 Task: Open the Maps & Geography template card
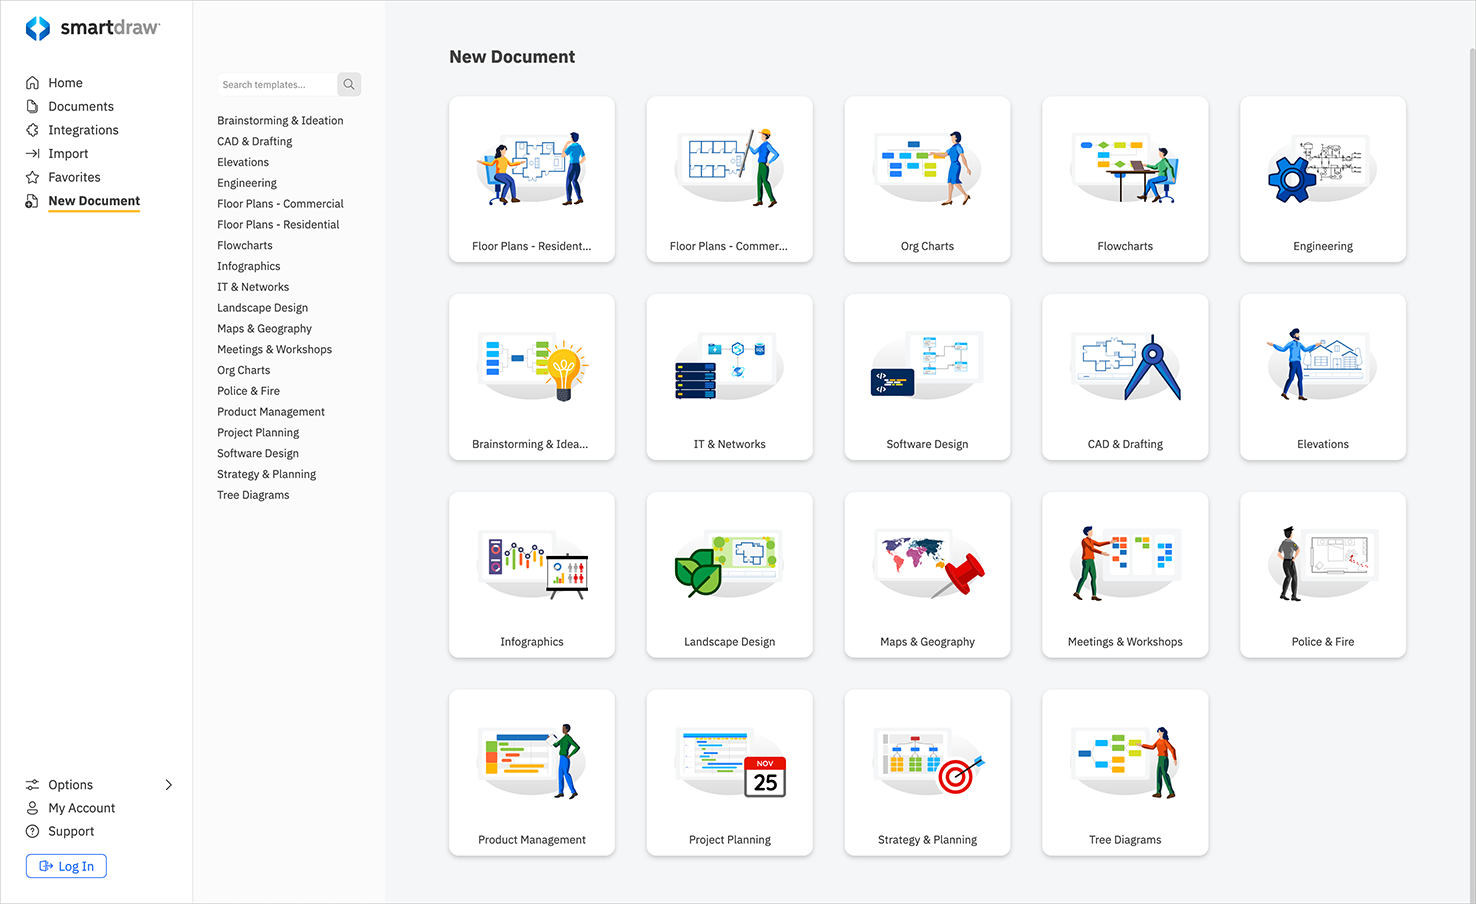tap(927, 575)
